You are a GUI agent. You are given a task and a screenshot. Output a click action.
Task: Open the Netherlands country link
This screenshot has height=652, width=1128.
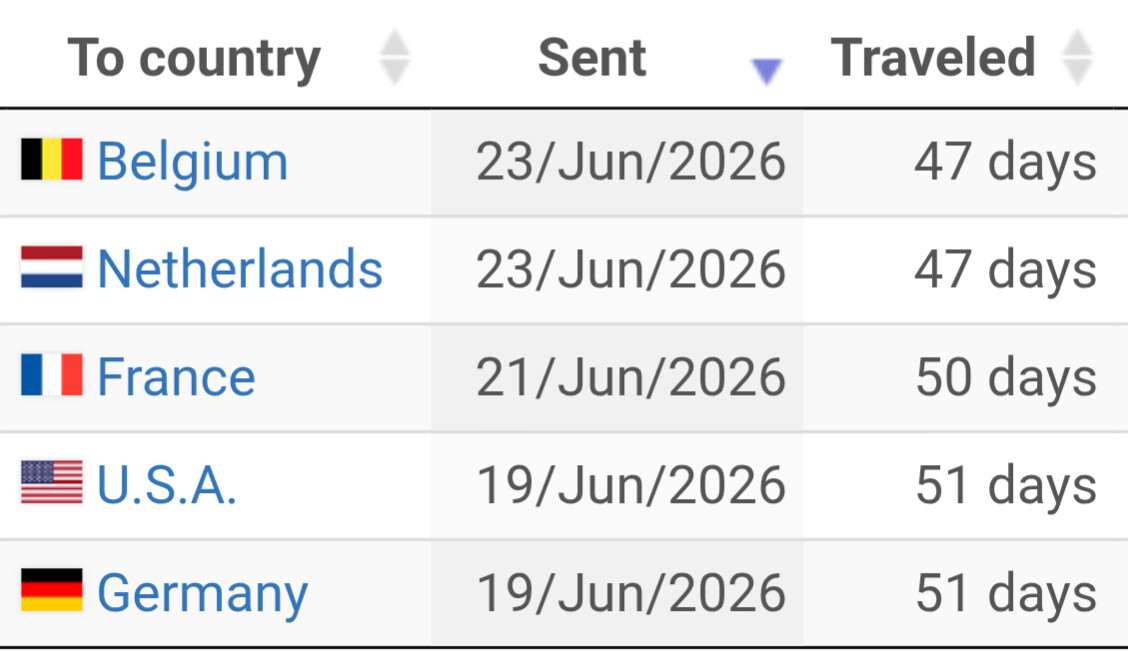pos(240,269)
